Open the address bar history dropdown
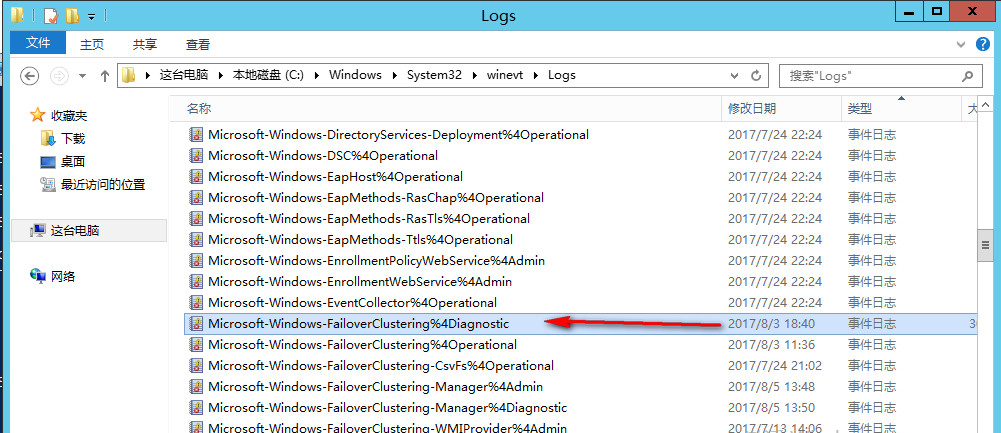Screen dimensions: 1001x433 pos(734,75)
